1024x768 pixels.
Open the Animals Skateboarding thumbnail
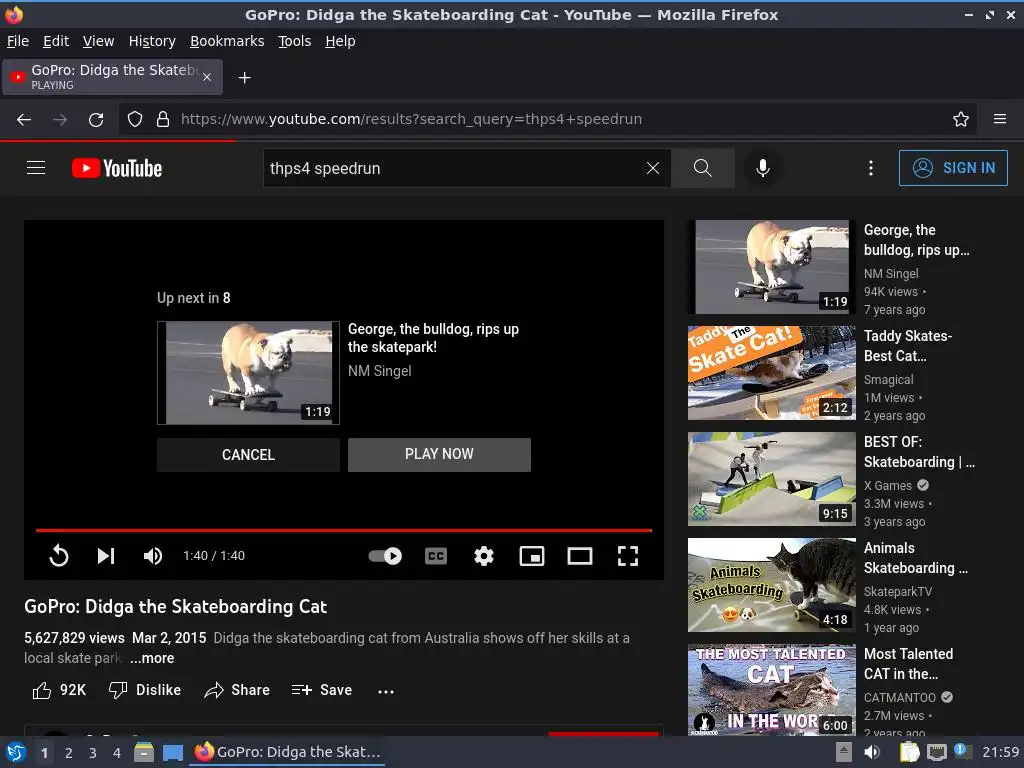point(772,585)
